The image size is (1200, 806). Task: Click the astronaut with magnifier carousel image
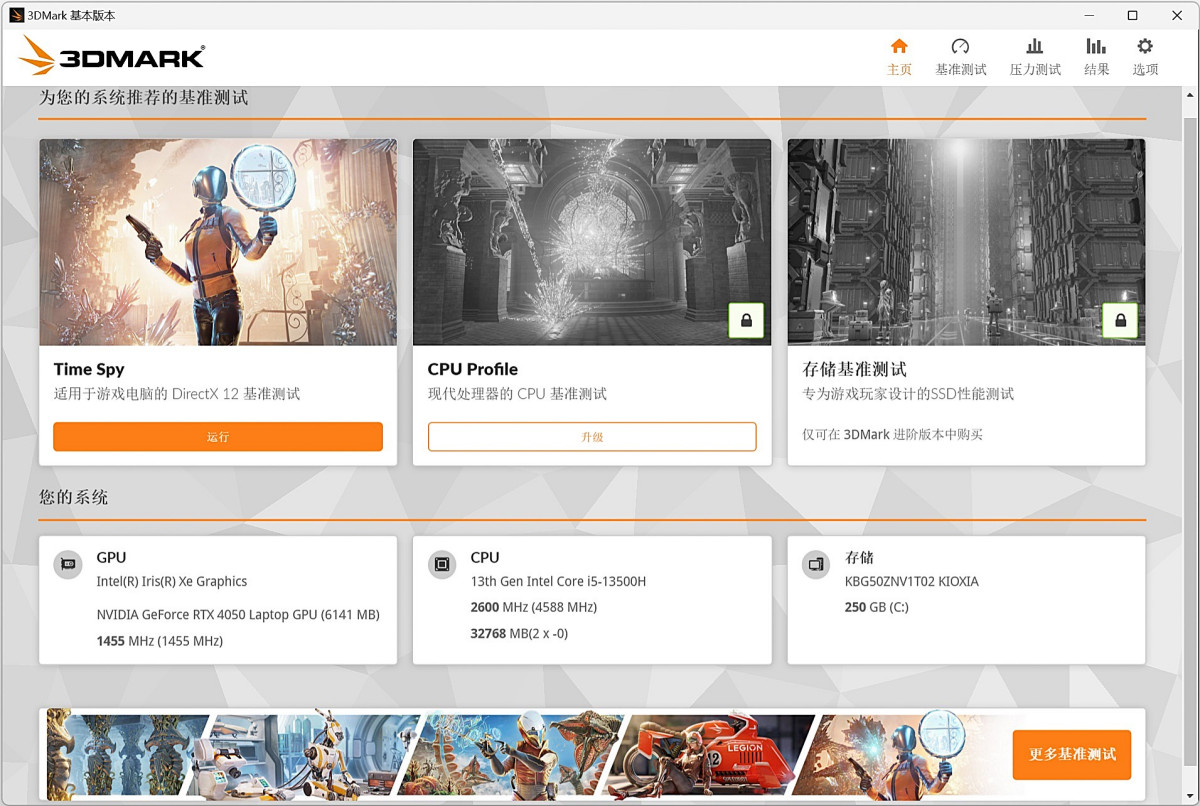point(900,755)
